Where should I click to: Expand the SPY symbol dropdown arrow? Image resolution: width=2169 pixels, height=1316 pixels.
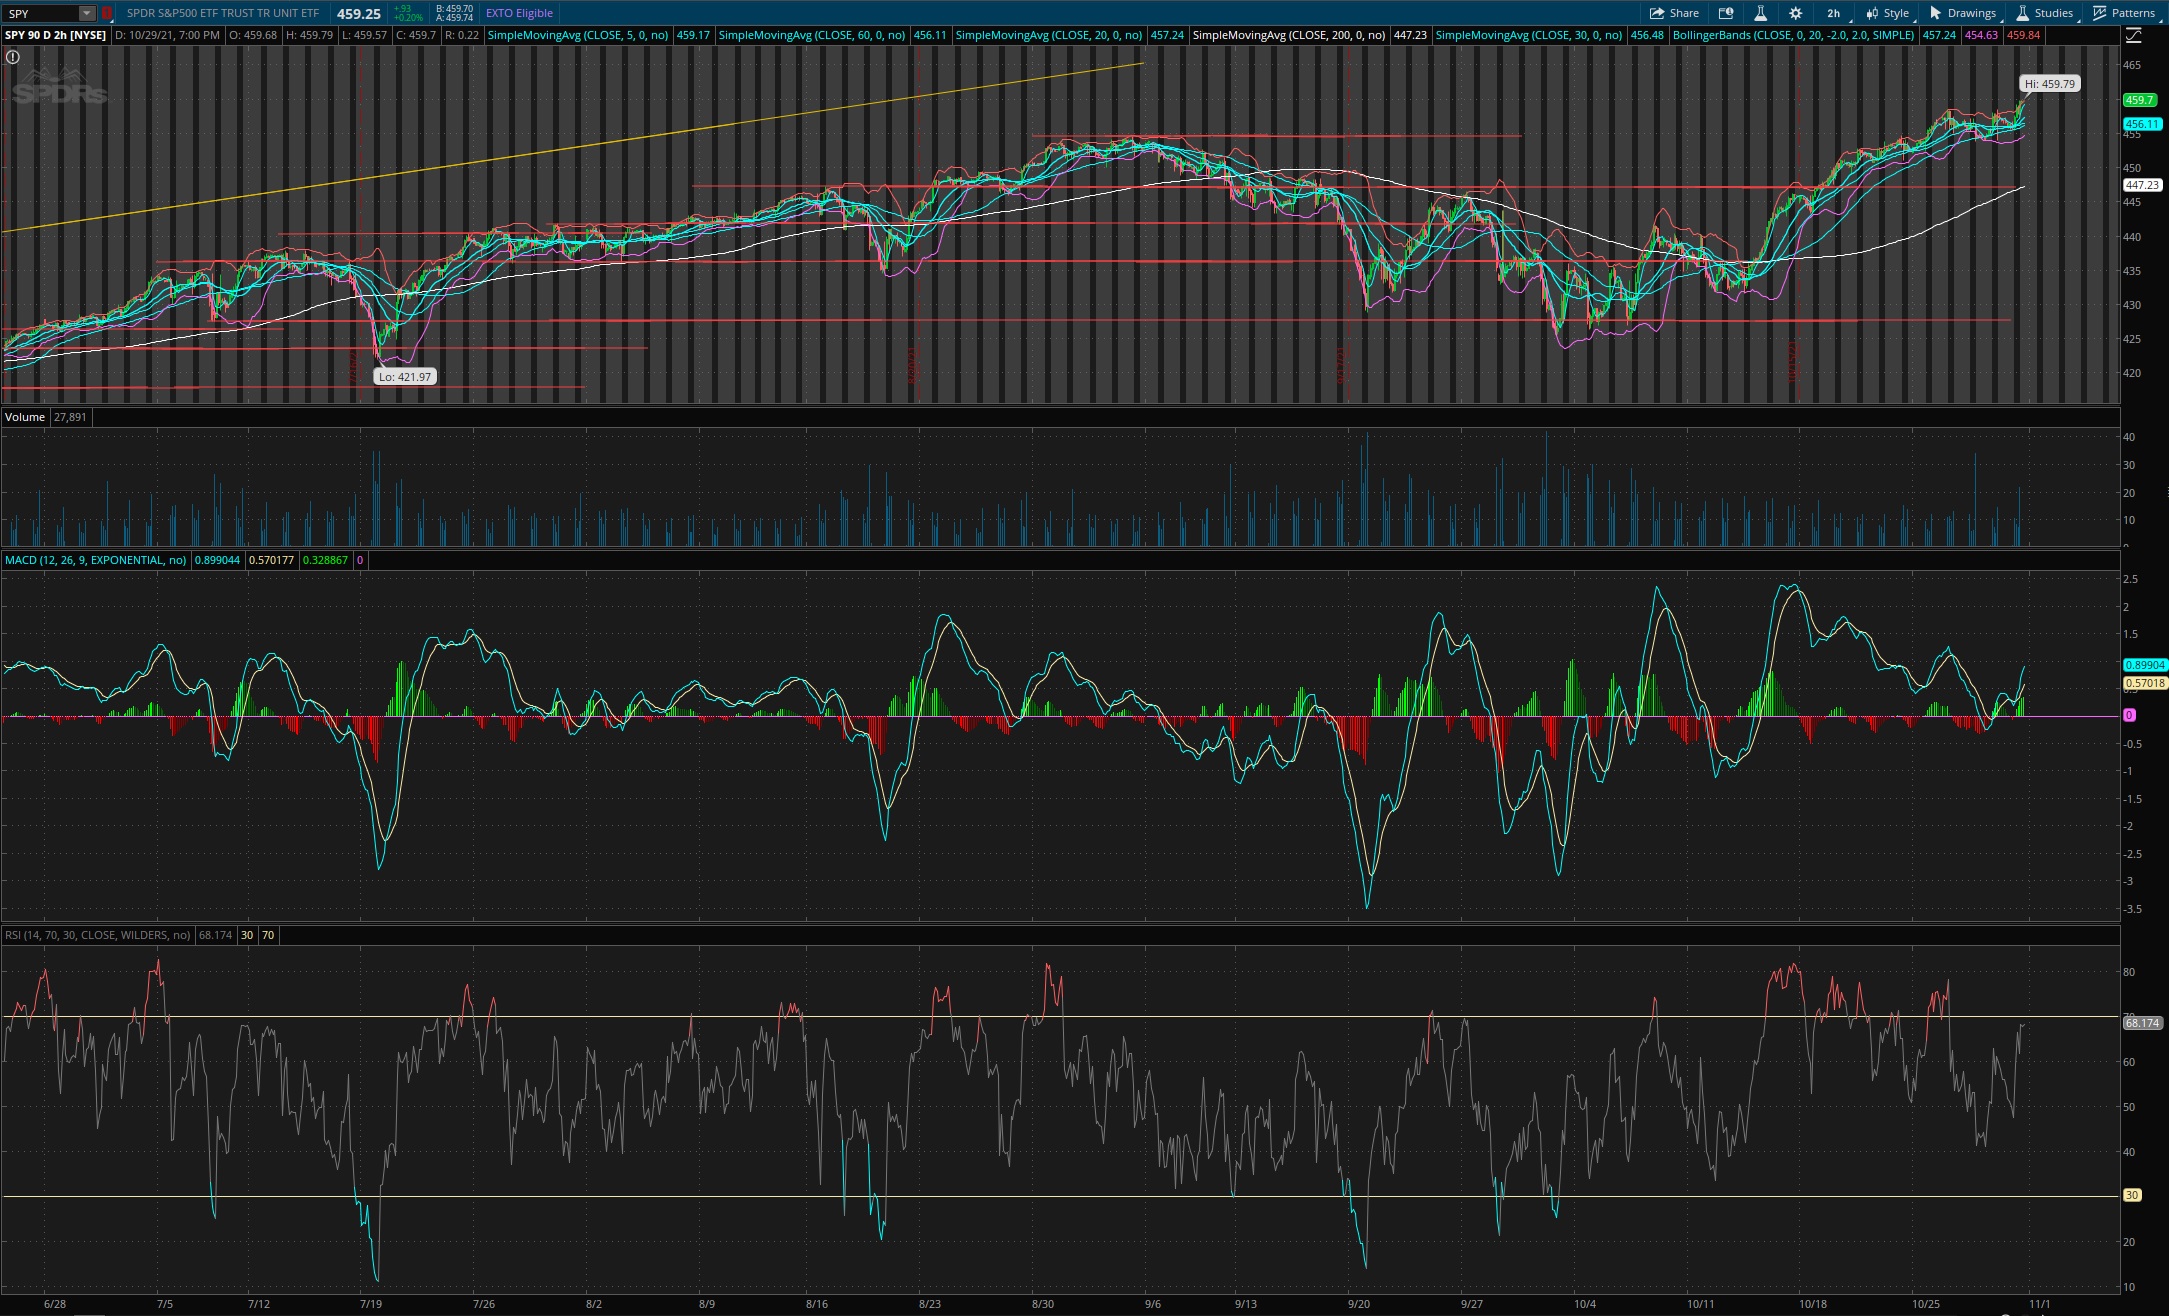87,13
